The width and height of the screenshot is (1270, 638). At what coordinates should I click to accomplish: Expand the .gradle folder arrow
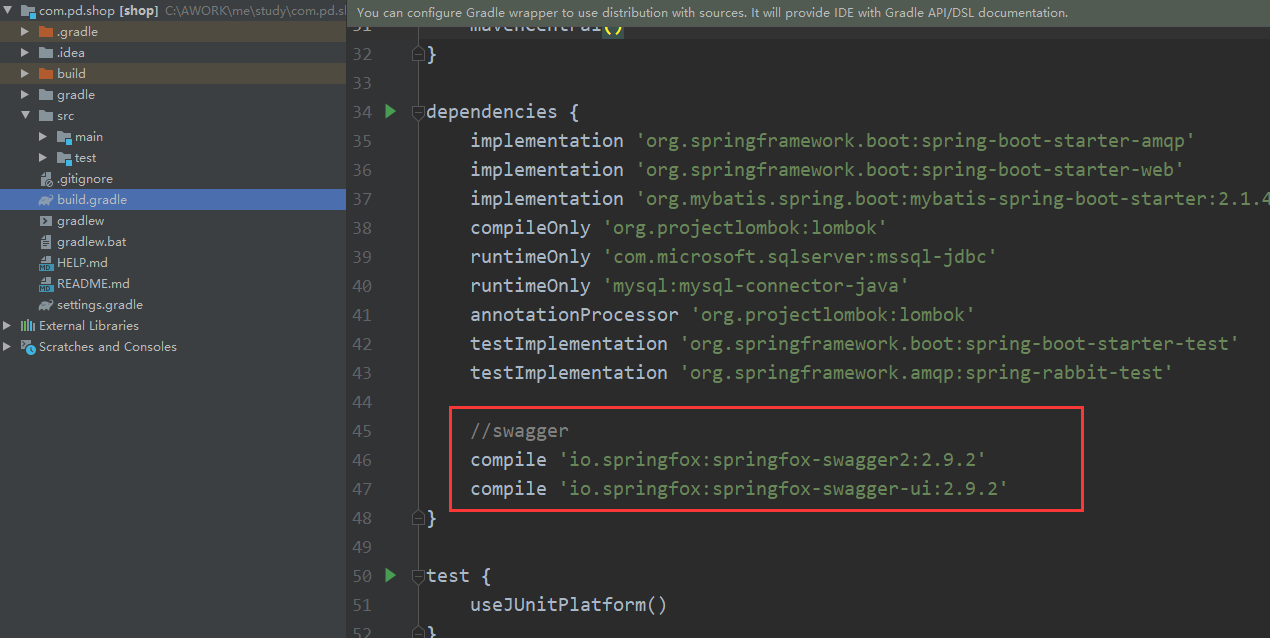25,31
